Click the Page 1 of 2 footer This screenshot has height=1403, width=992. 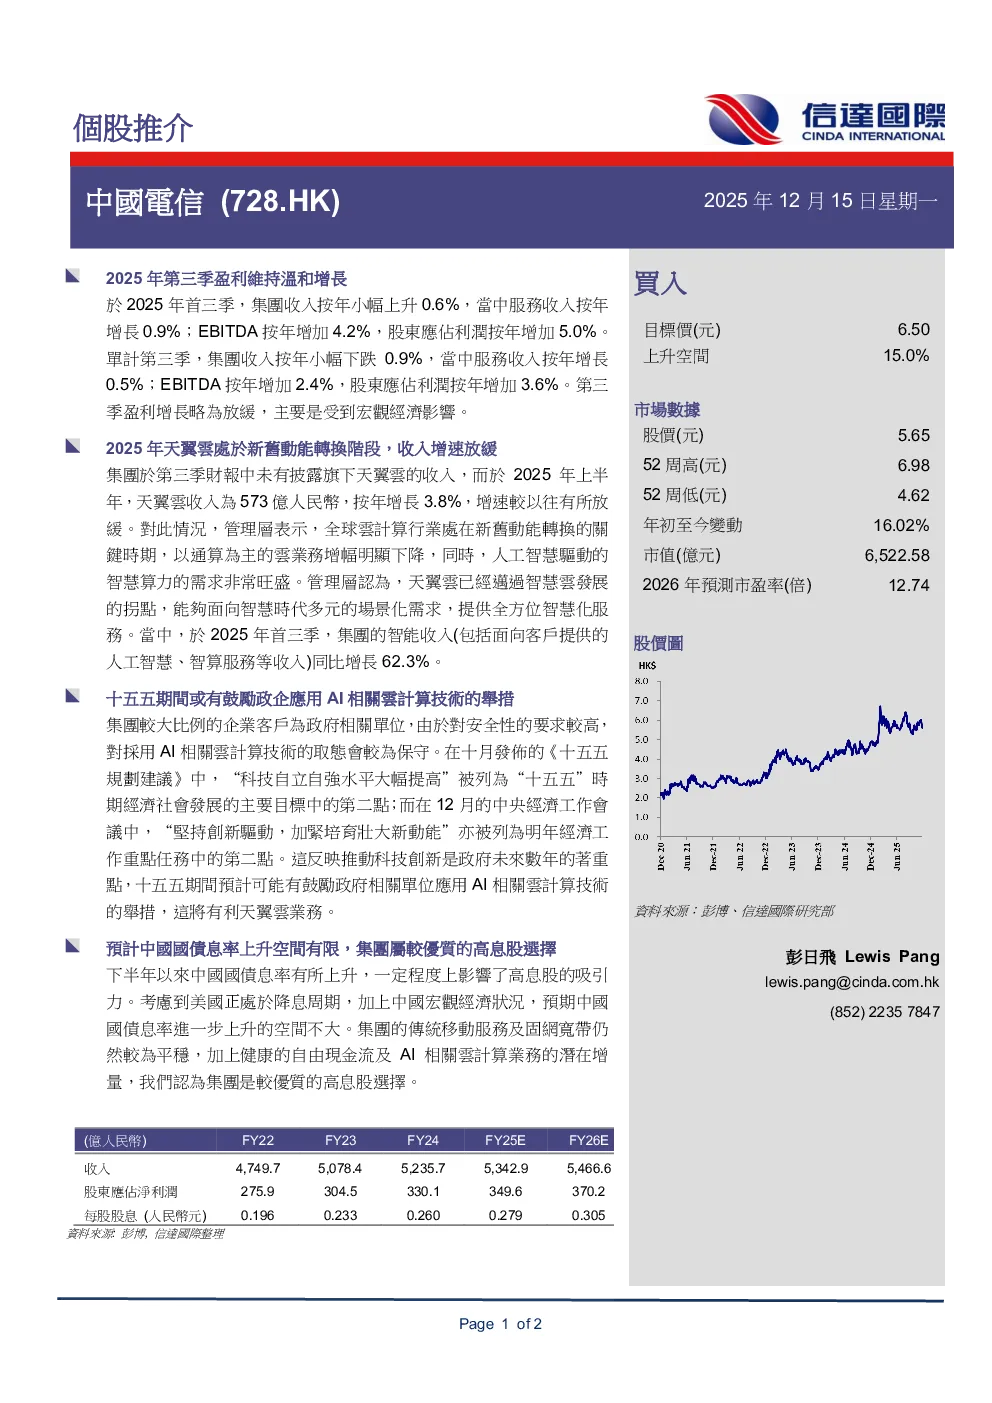[x=500, y=1324]
